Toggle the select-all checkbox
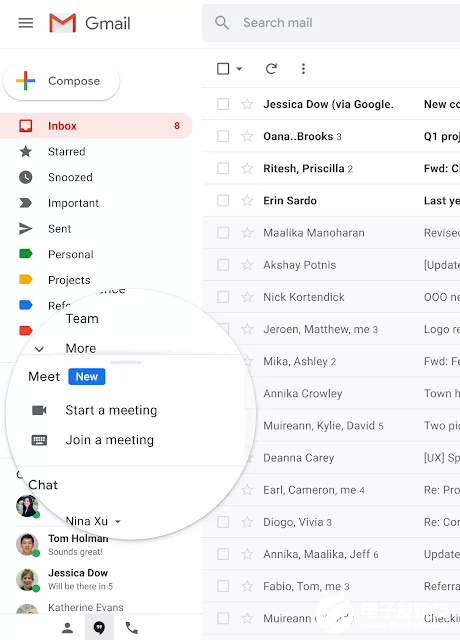Viewport: 460px width, 640px height. pyautogui.click(x=223, y=69)
